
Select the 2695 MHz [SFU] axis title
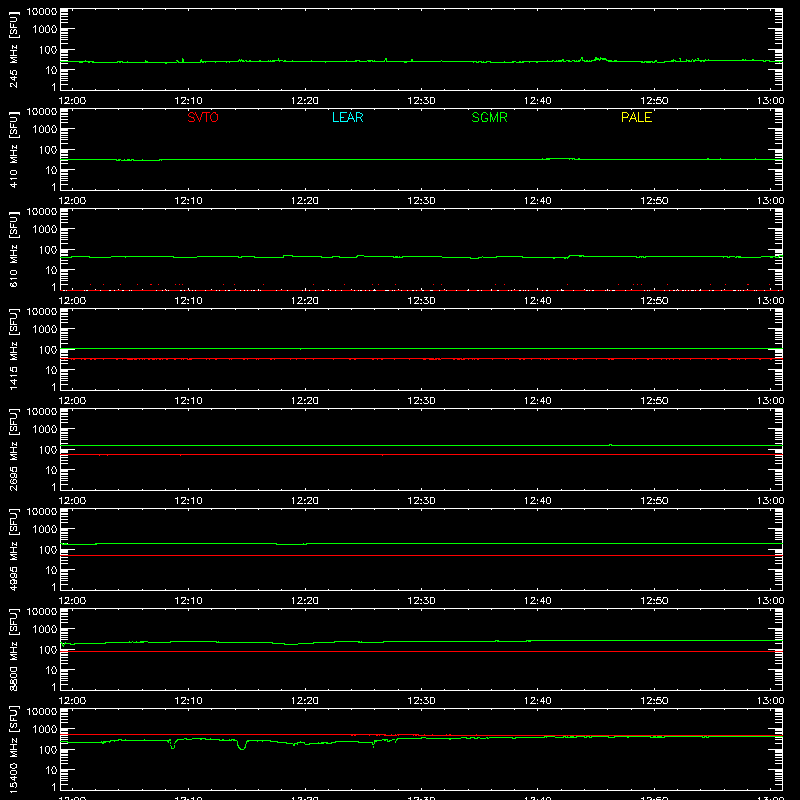14,449
